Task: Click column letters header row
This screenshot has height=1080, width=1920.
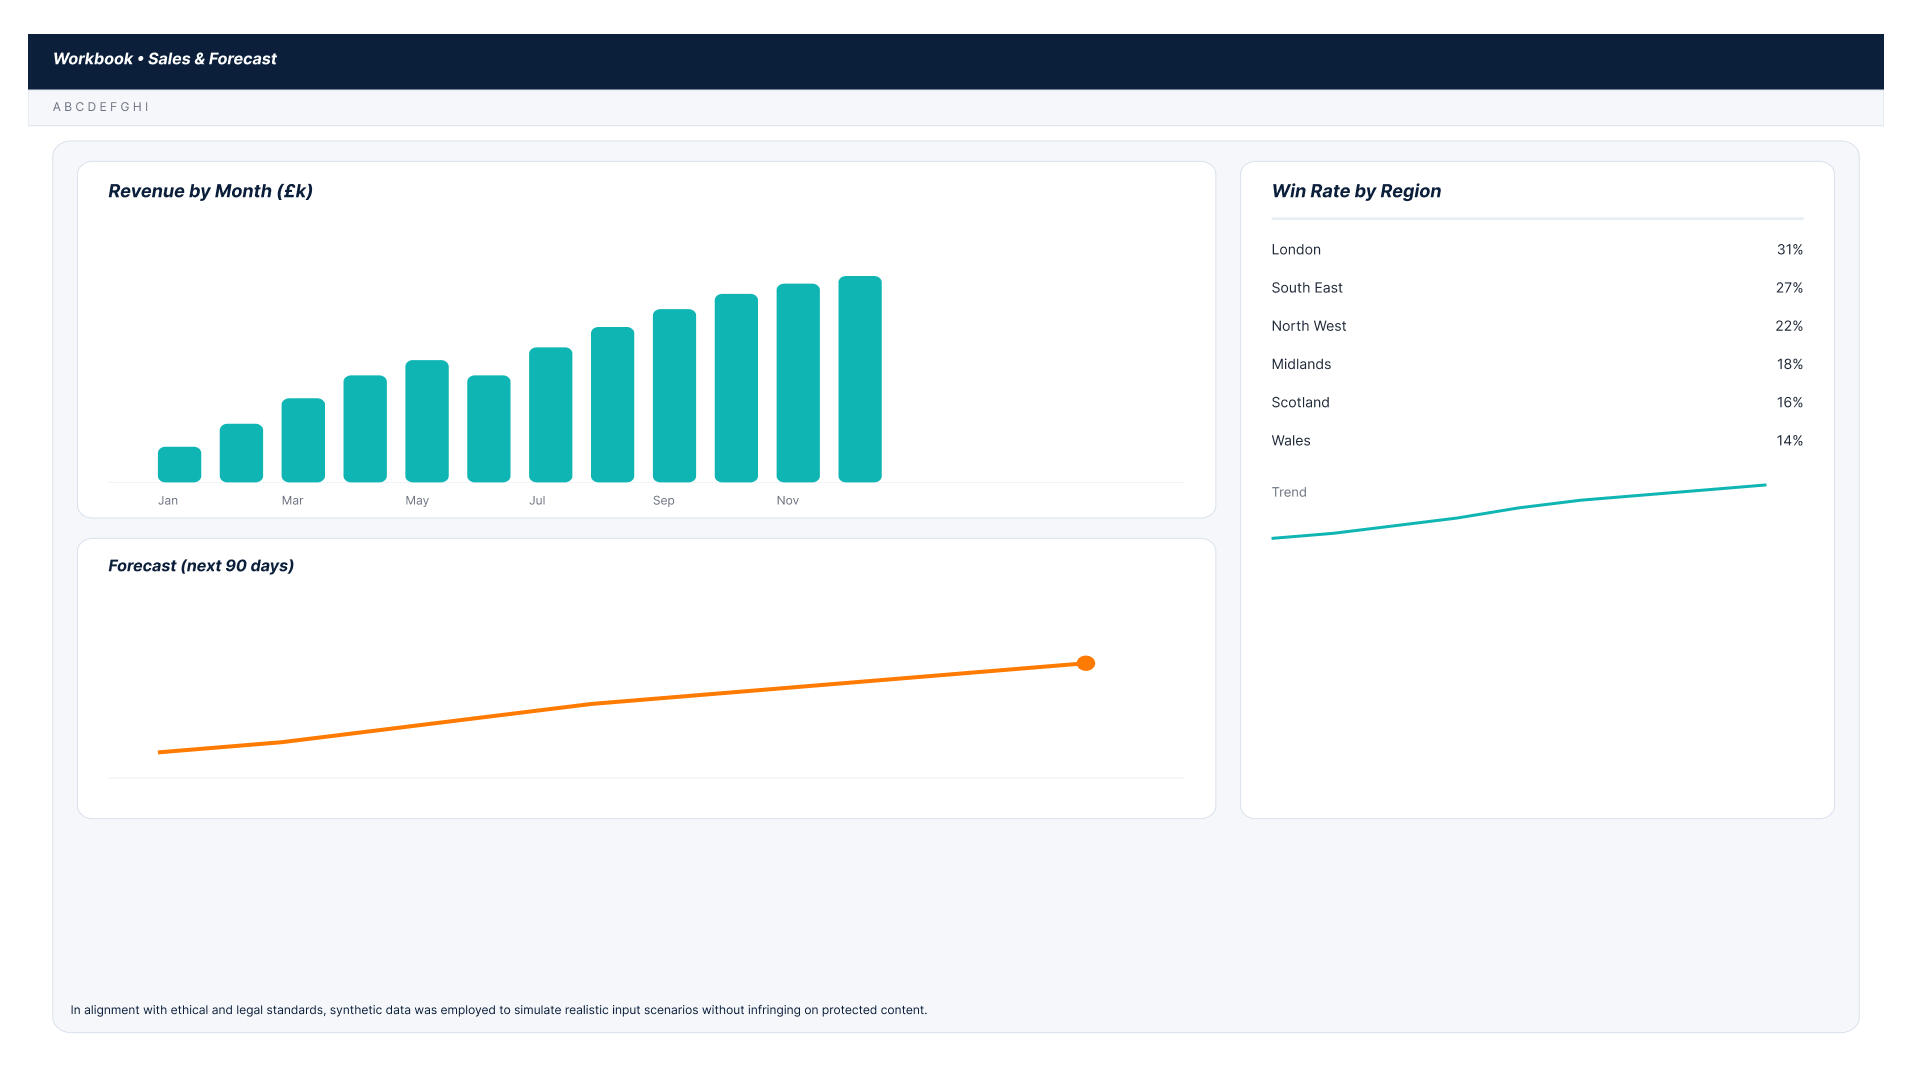Action: [x=101, y=107]
